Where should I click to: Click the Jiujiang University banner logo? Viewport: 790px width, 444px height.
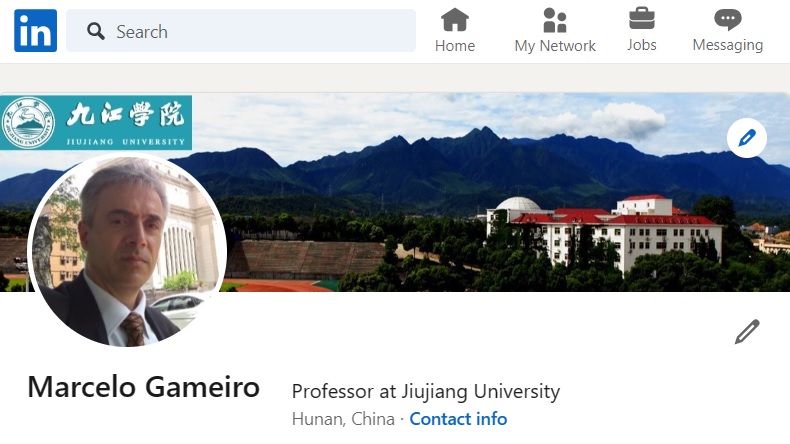[x=96, y=122]
